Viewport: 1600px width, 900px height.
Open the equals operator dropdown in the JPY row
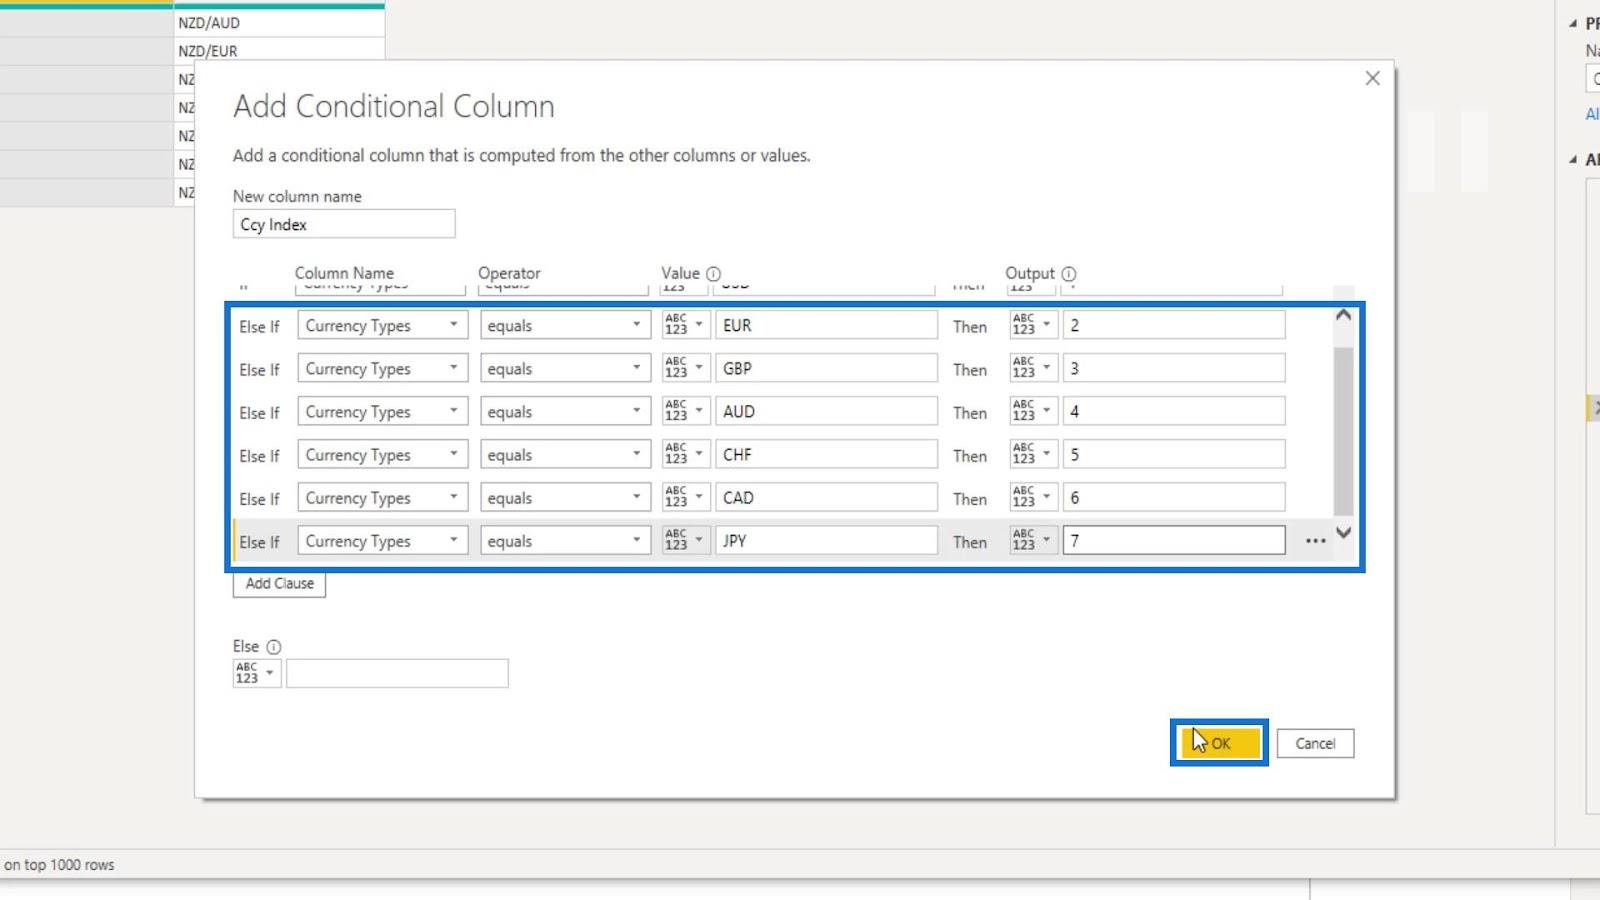click(565, 540)
